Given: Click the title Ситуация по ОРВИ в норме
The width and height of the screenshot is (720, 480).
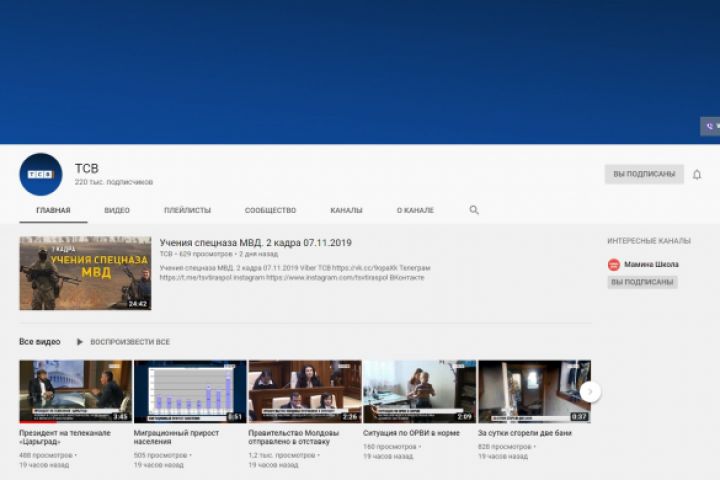Looking at the screenshot, I should [x=411, y=433].
